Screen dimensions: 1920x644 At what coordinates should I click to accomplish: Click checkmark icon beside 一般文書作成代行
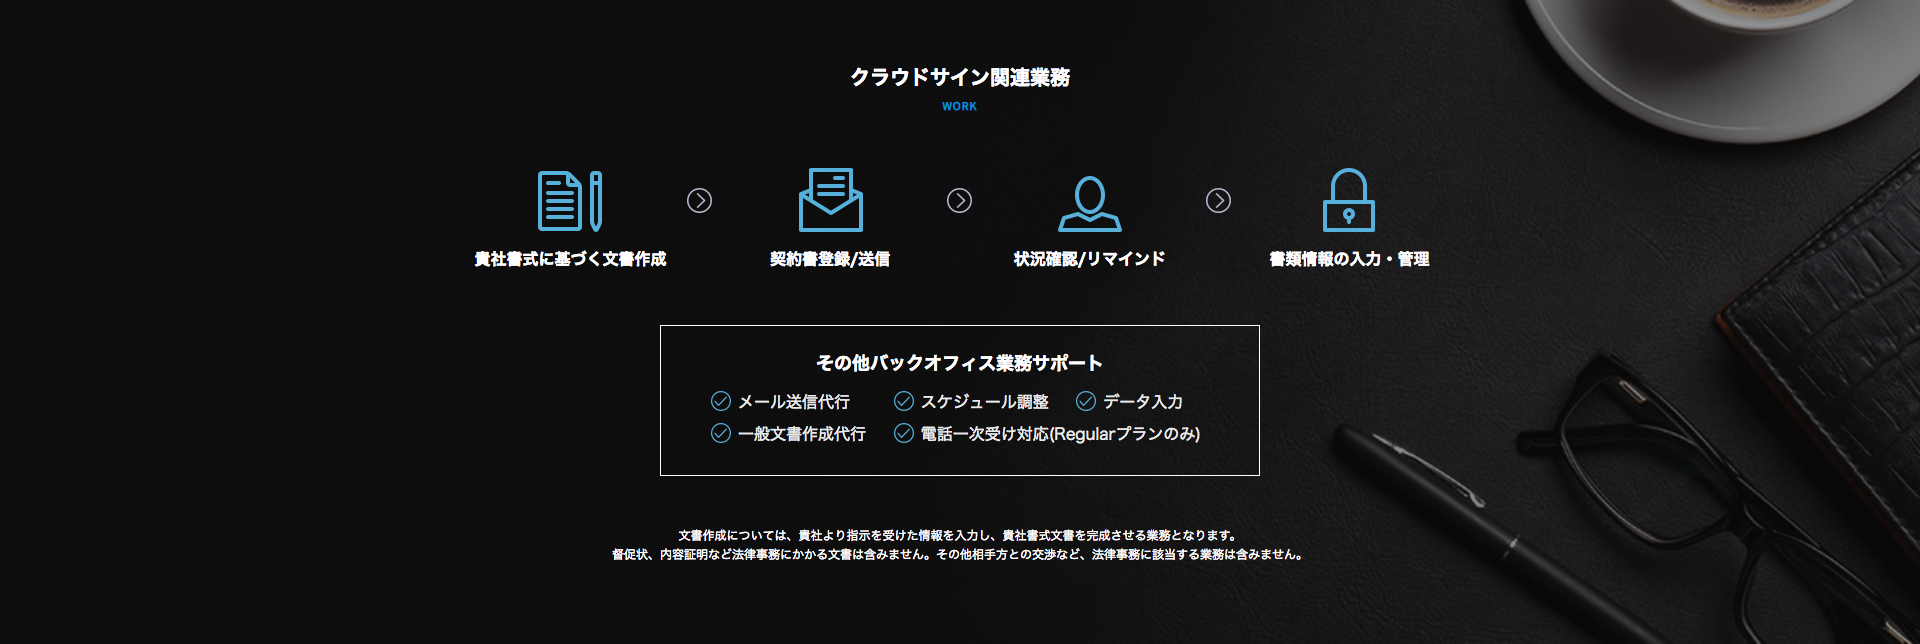(721, 433)
